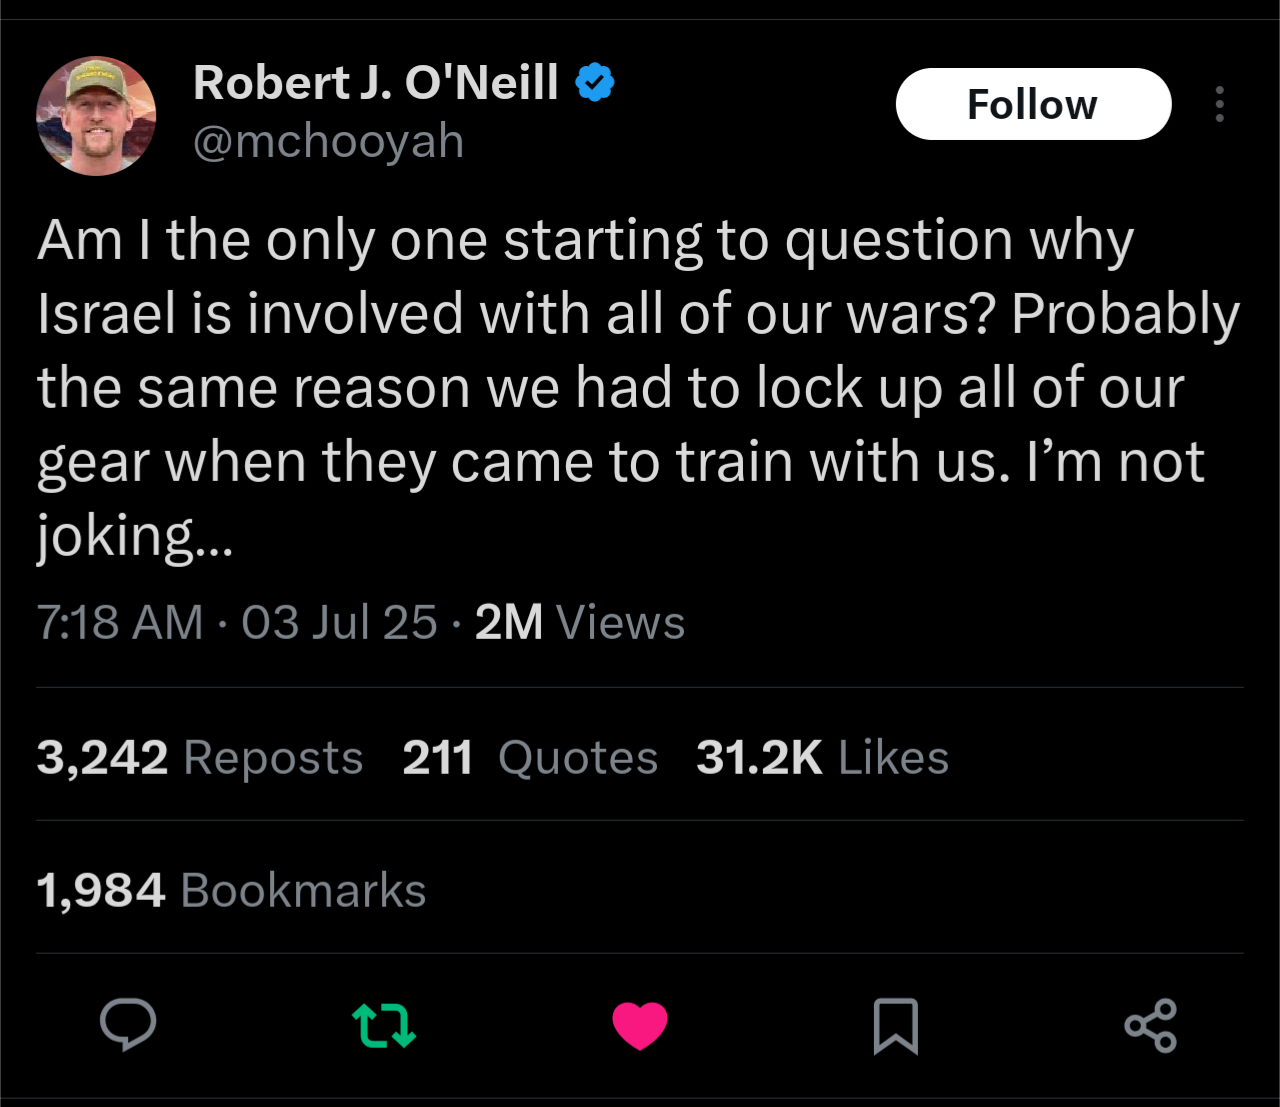This screenshot has width=1280, height=1107.
Task: Click the word "joking..." in the tweet
Action: 135,537
